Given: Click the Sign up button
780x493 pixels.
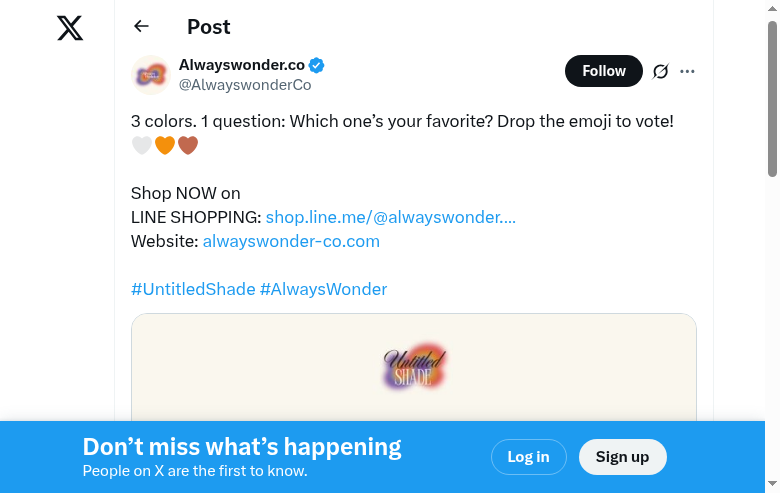Looking at the screenshot, I should pos(622,457).
